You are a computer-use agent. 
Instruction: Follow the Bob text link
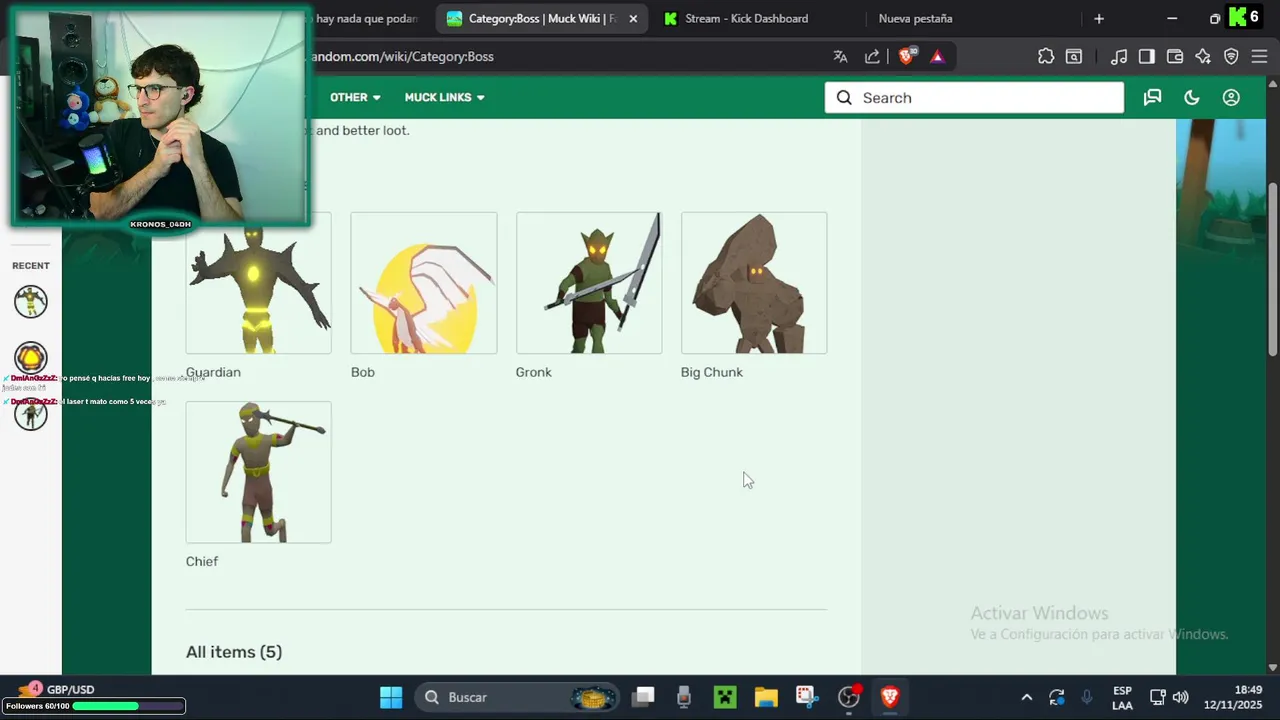click(363, 372)
